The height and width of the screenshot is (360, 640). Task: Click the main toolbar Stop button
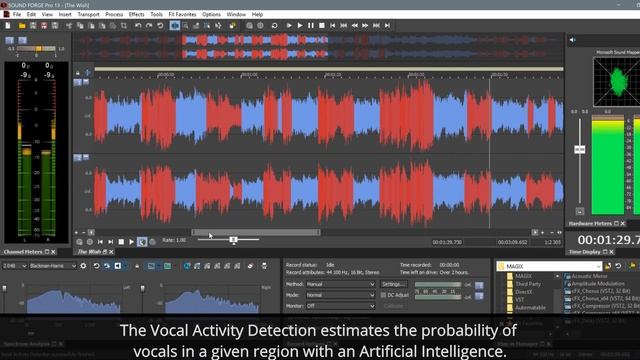click(322, 25)
